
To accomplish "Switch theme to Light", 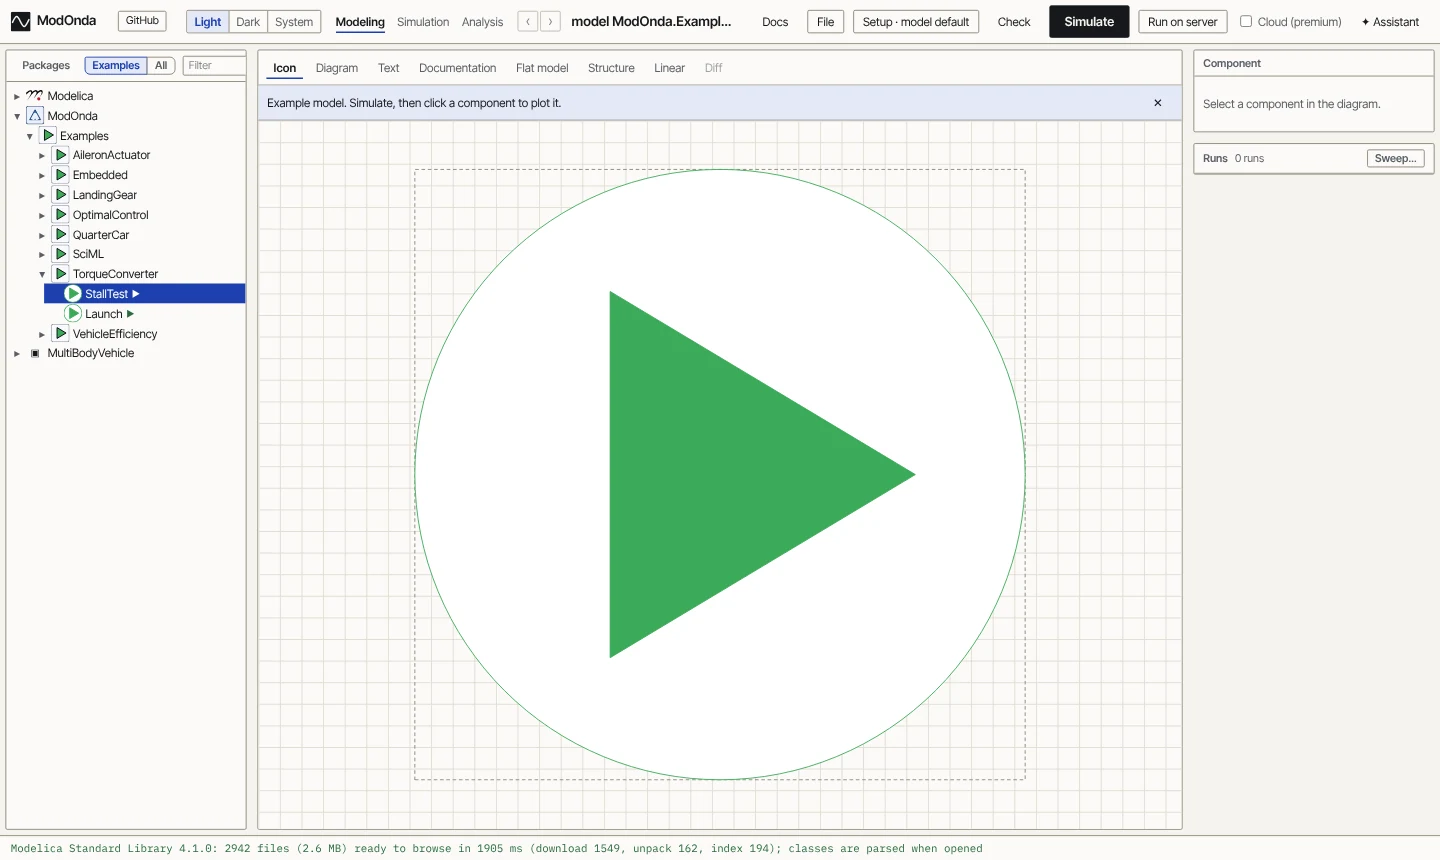I will click(x=207, y=22).
